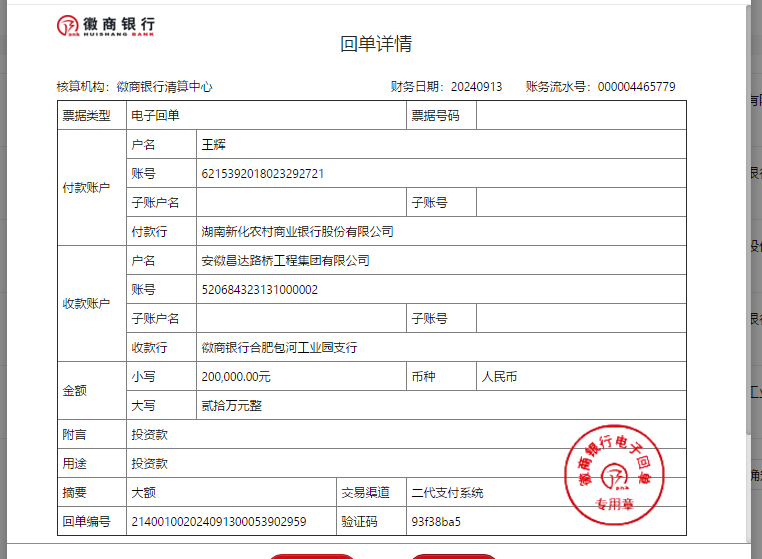The width and height of the screenshot is (762, 559).
Task: Click the transaction channel 二代支付系统
Action: pyautogui.click(x=447, y=493)
